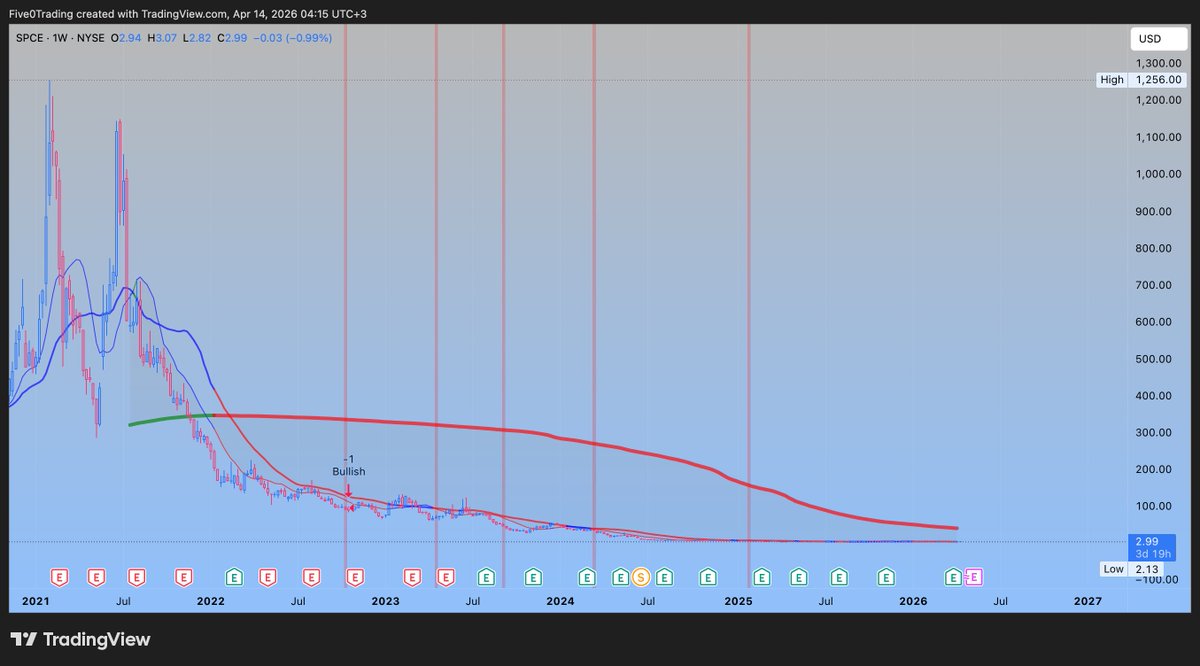The height and width of the screenshot is (666, 1200).
Task: Click the leftmost red earnings "E" badge
Action: (x=60, y=577)
